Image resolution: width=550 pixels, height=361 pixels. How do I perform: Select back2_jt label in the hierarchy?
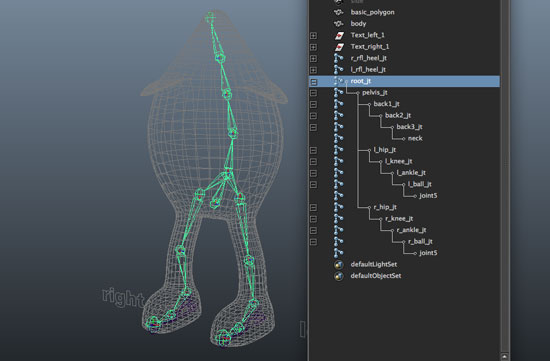click(398, 115)
